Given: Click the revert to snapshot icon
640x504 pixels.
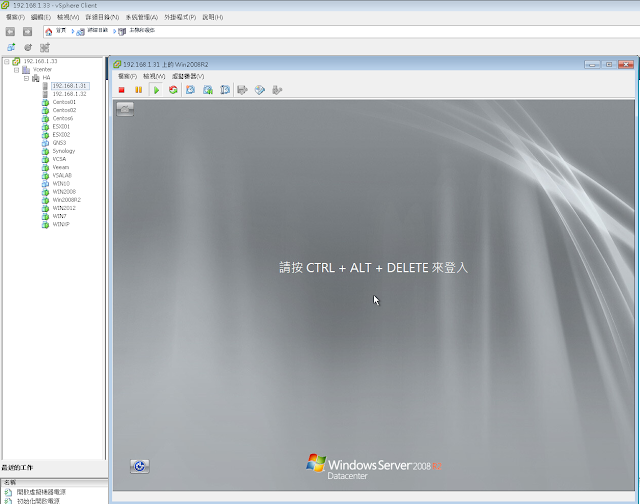Looking at the screenshot, I should point(208,90).
